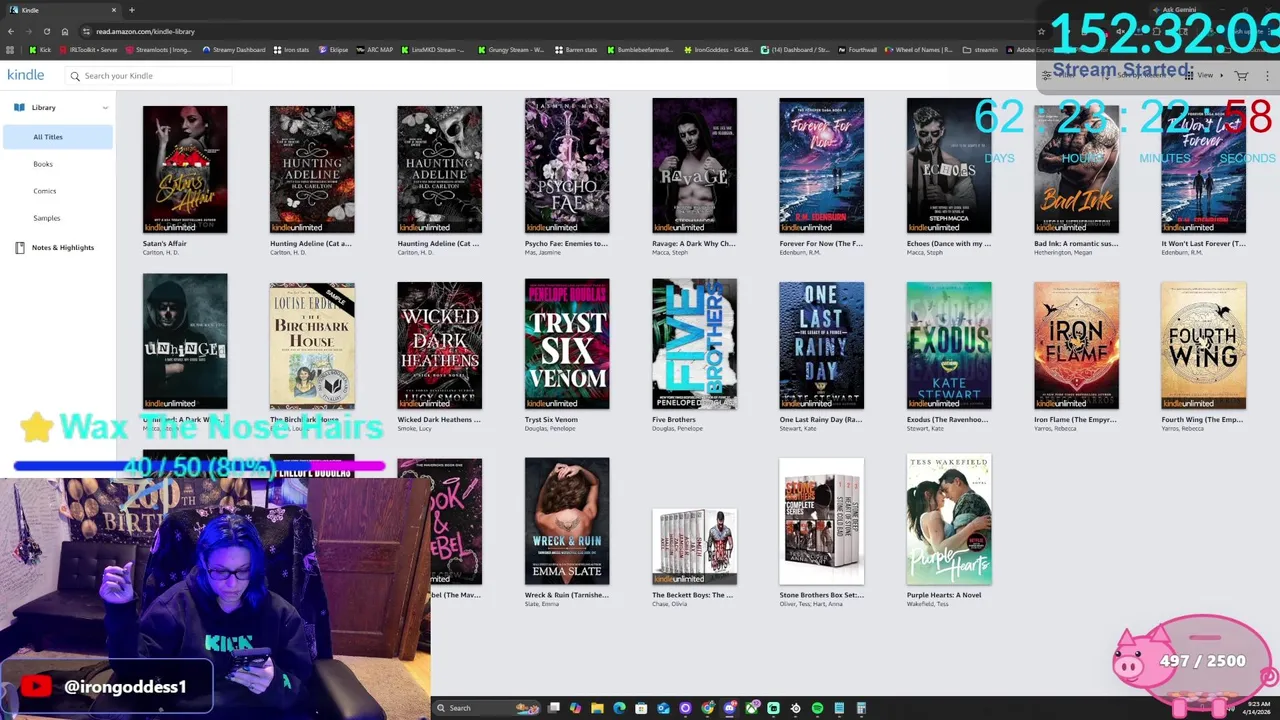The image size is (1280, 720).
Task: Open Notes & Highlights
Action: click(63, 247)
